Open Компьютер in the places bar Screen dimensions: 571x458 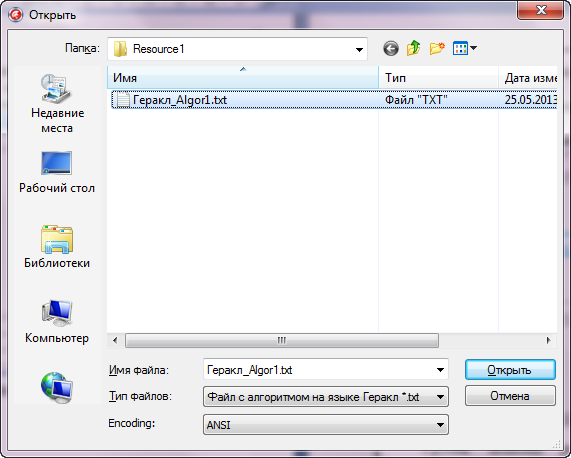(57, 322)
